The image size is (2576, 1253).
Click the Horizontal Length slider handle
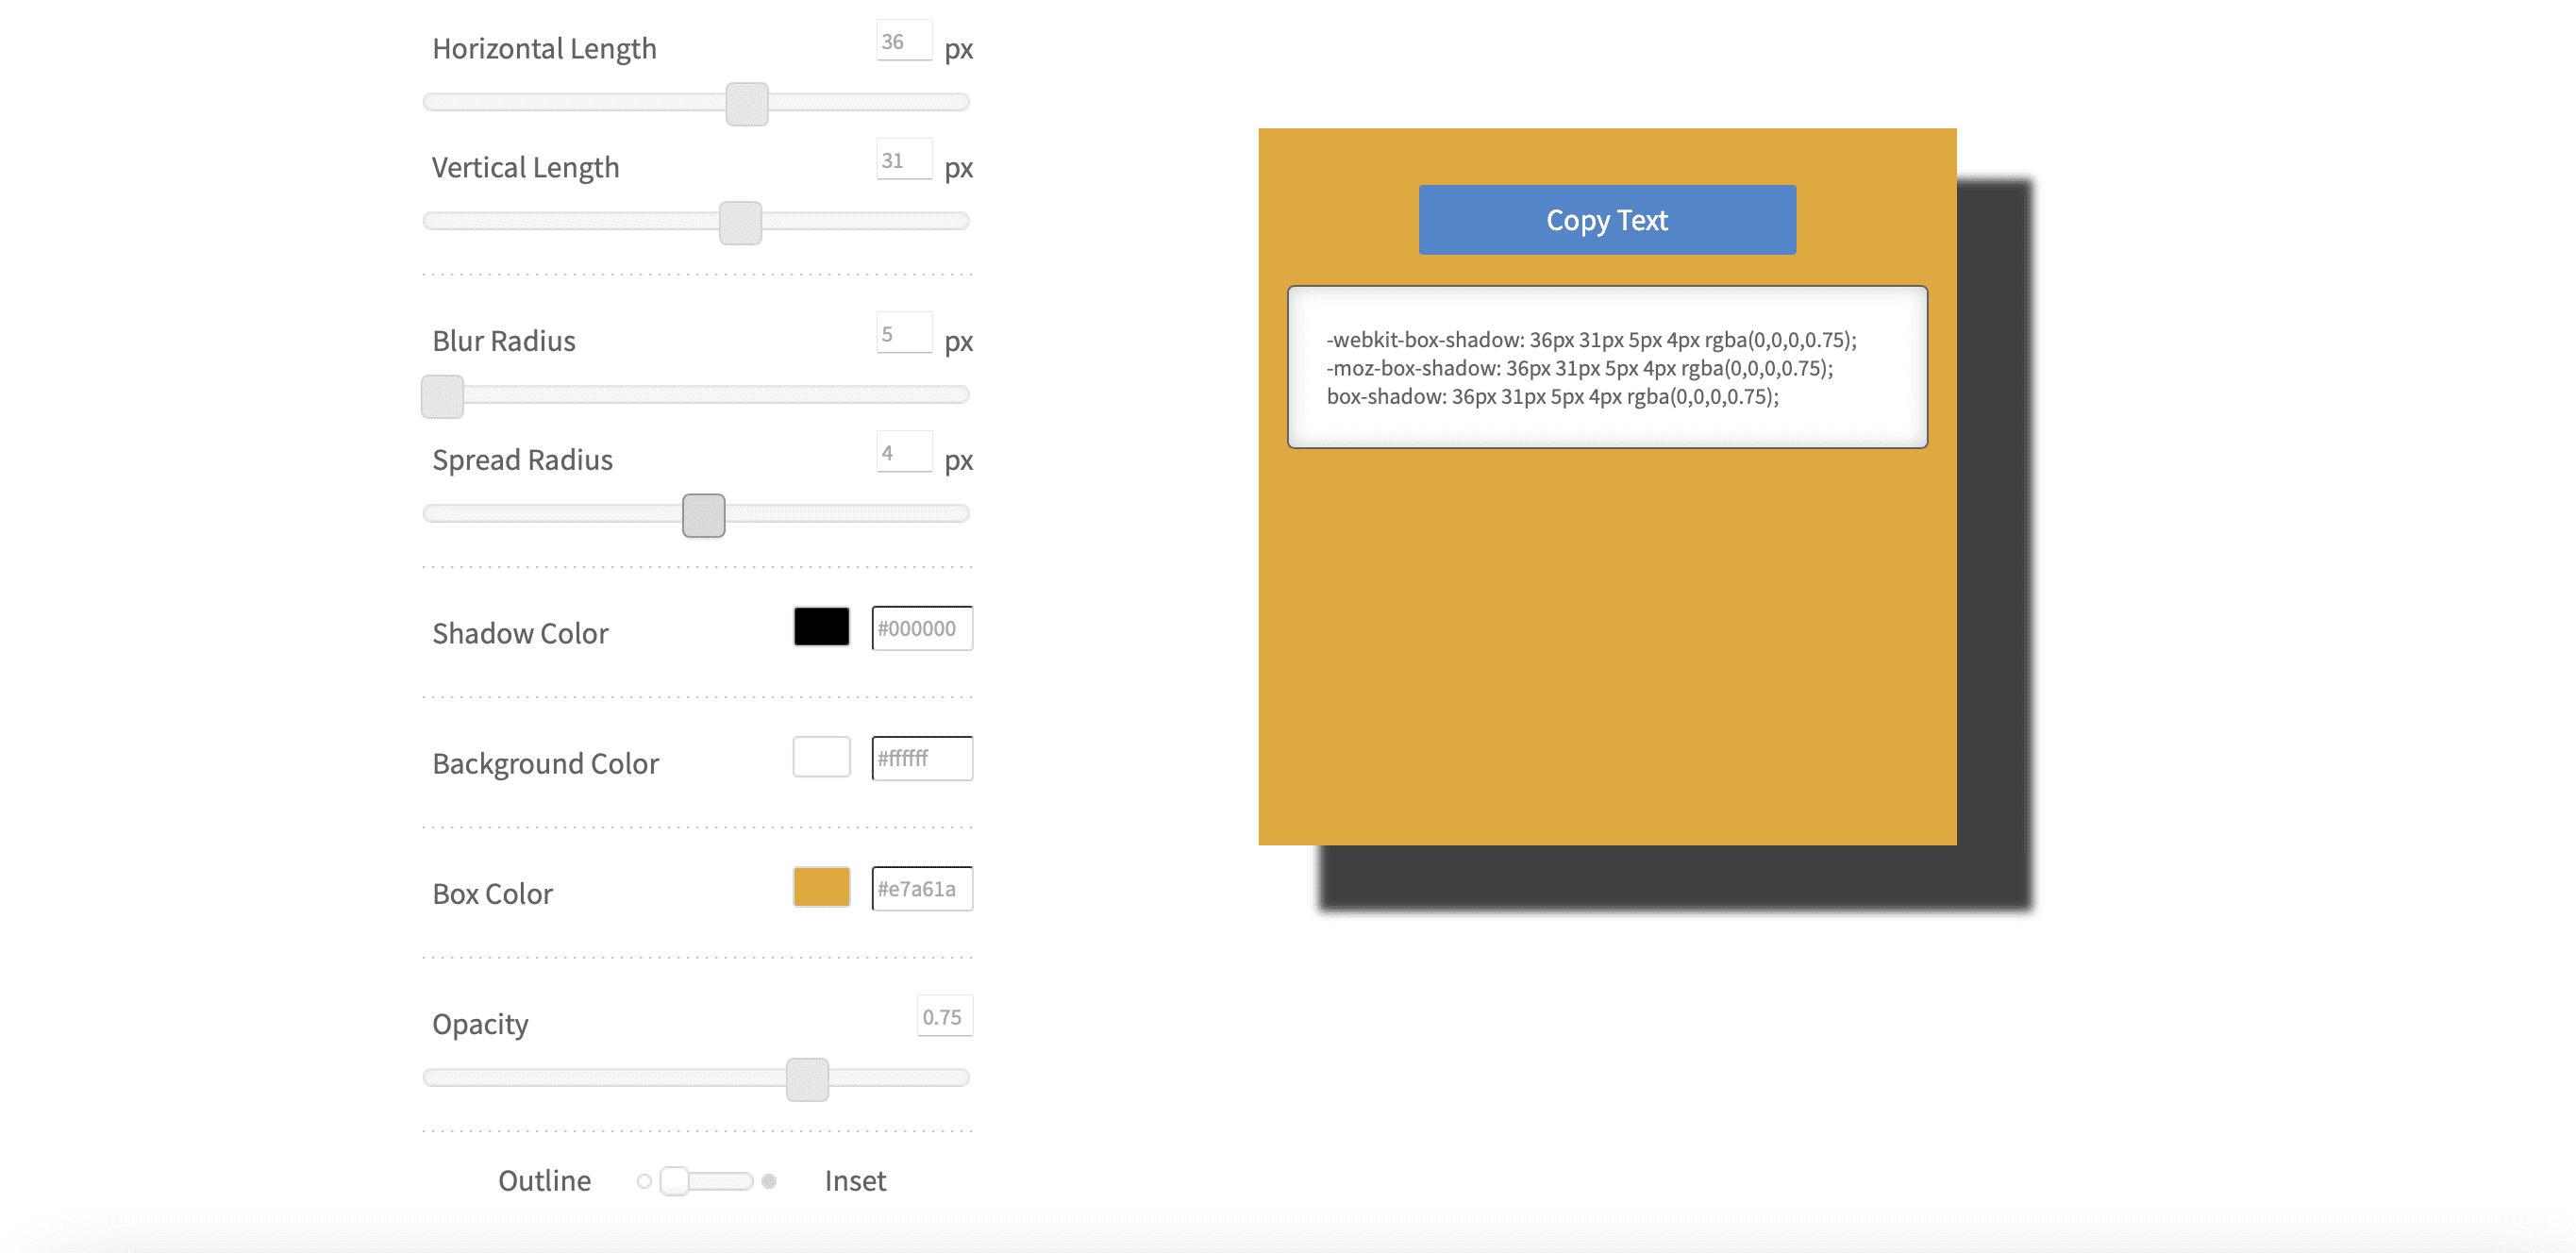point(746,104)
